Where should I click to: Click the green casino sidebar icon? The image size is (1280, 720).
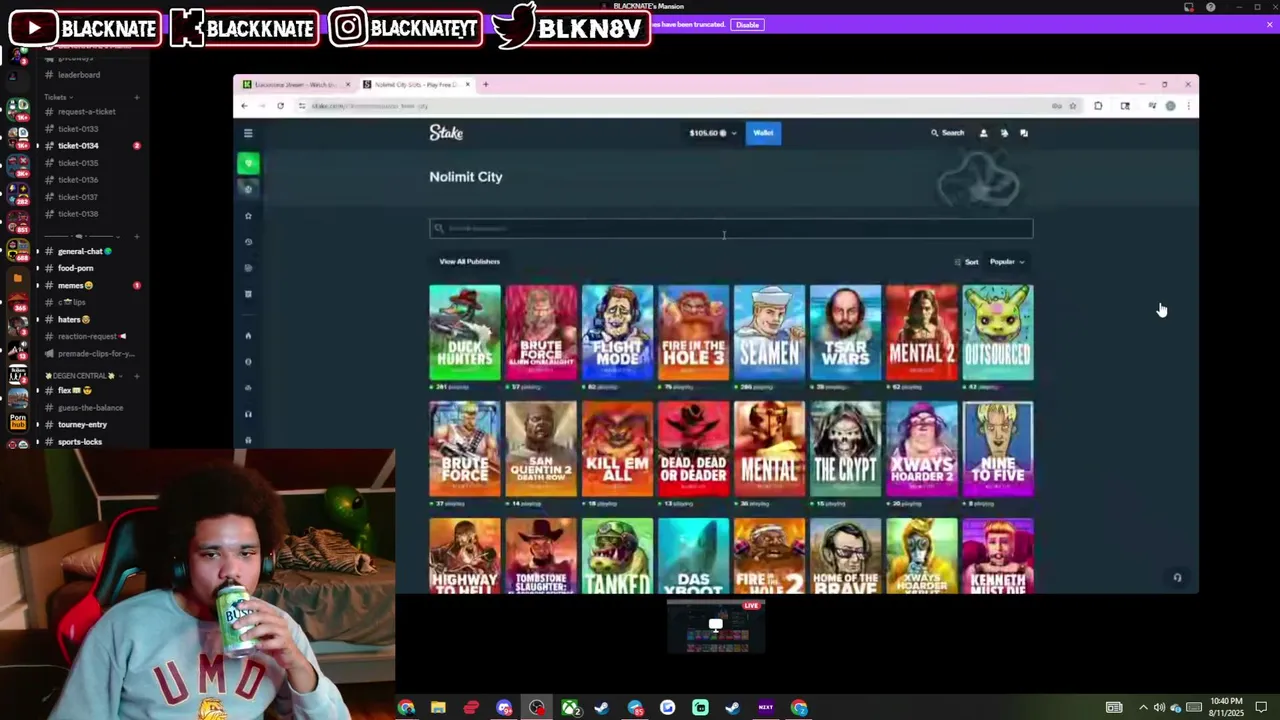pos(249,163)
